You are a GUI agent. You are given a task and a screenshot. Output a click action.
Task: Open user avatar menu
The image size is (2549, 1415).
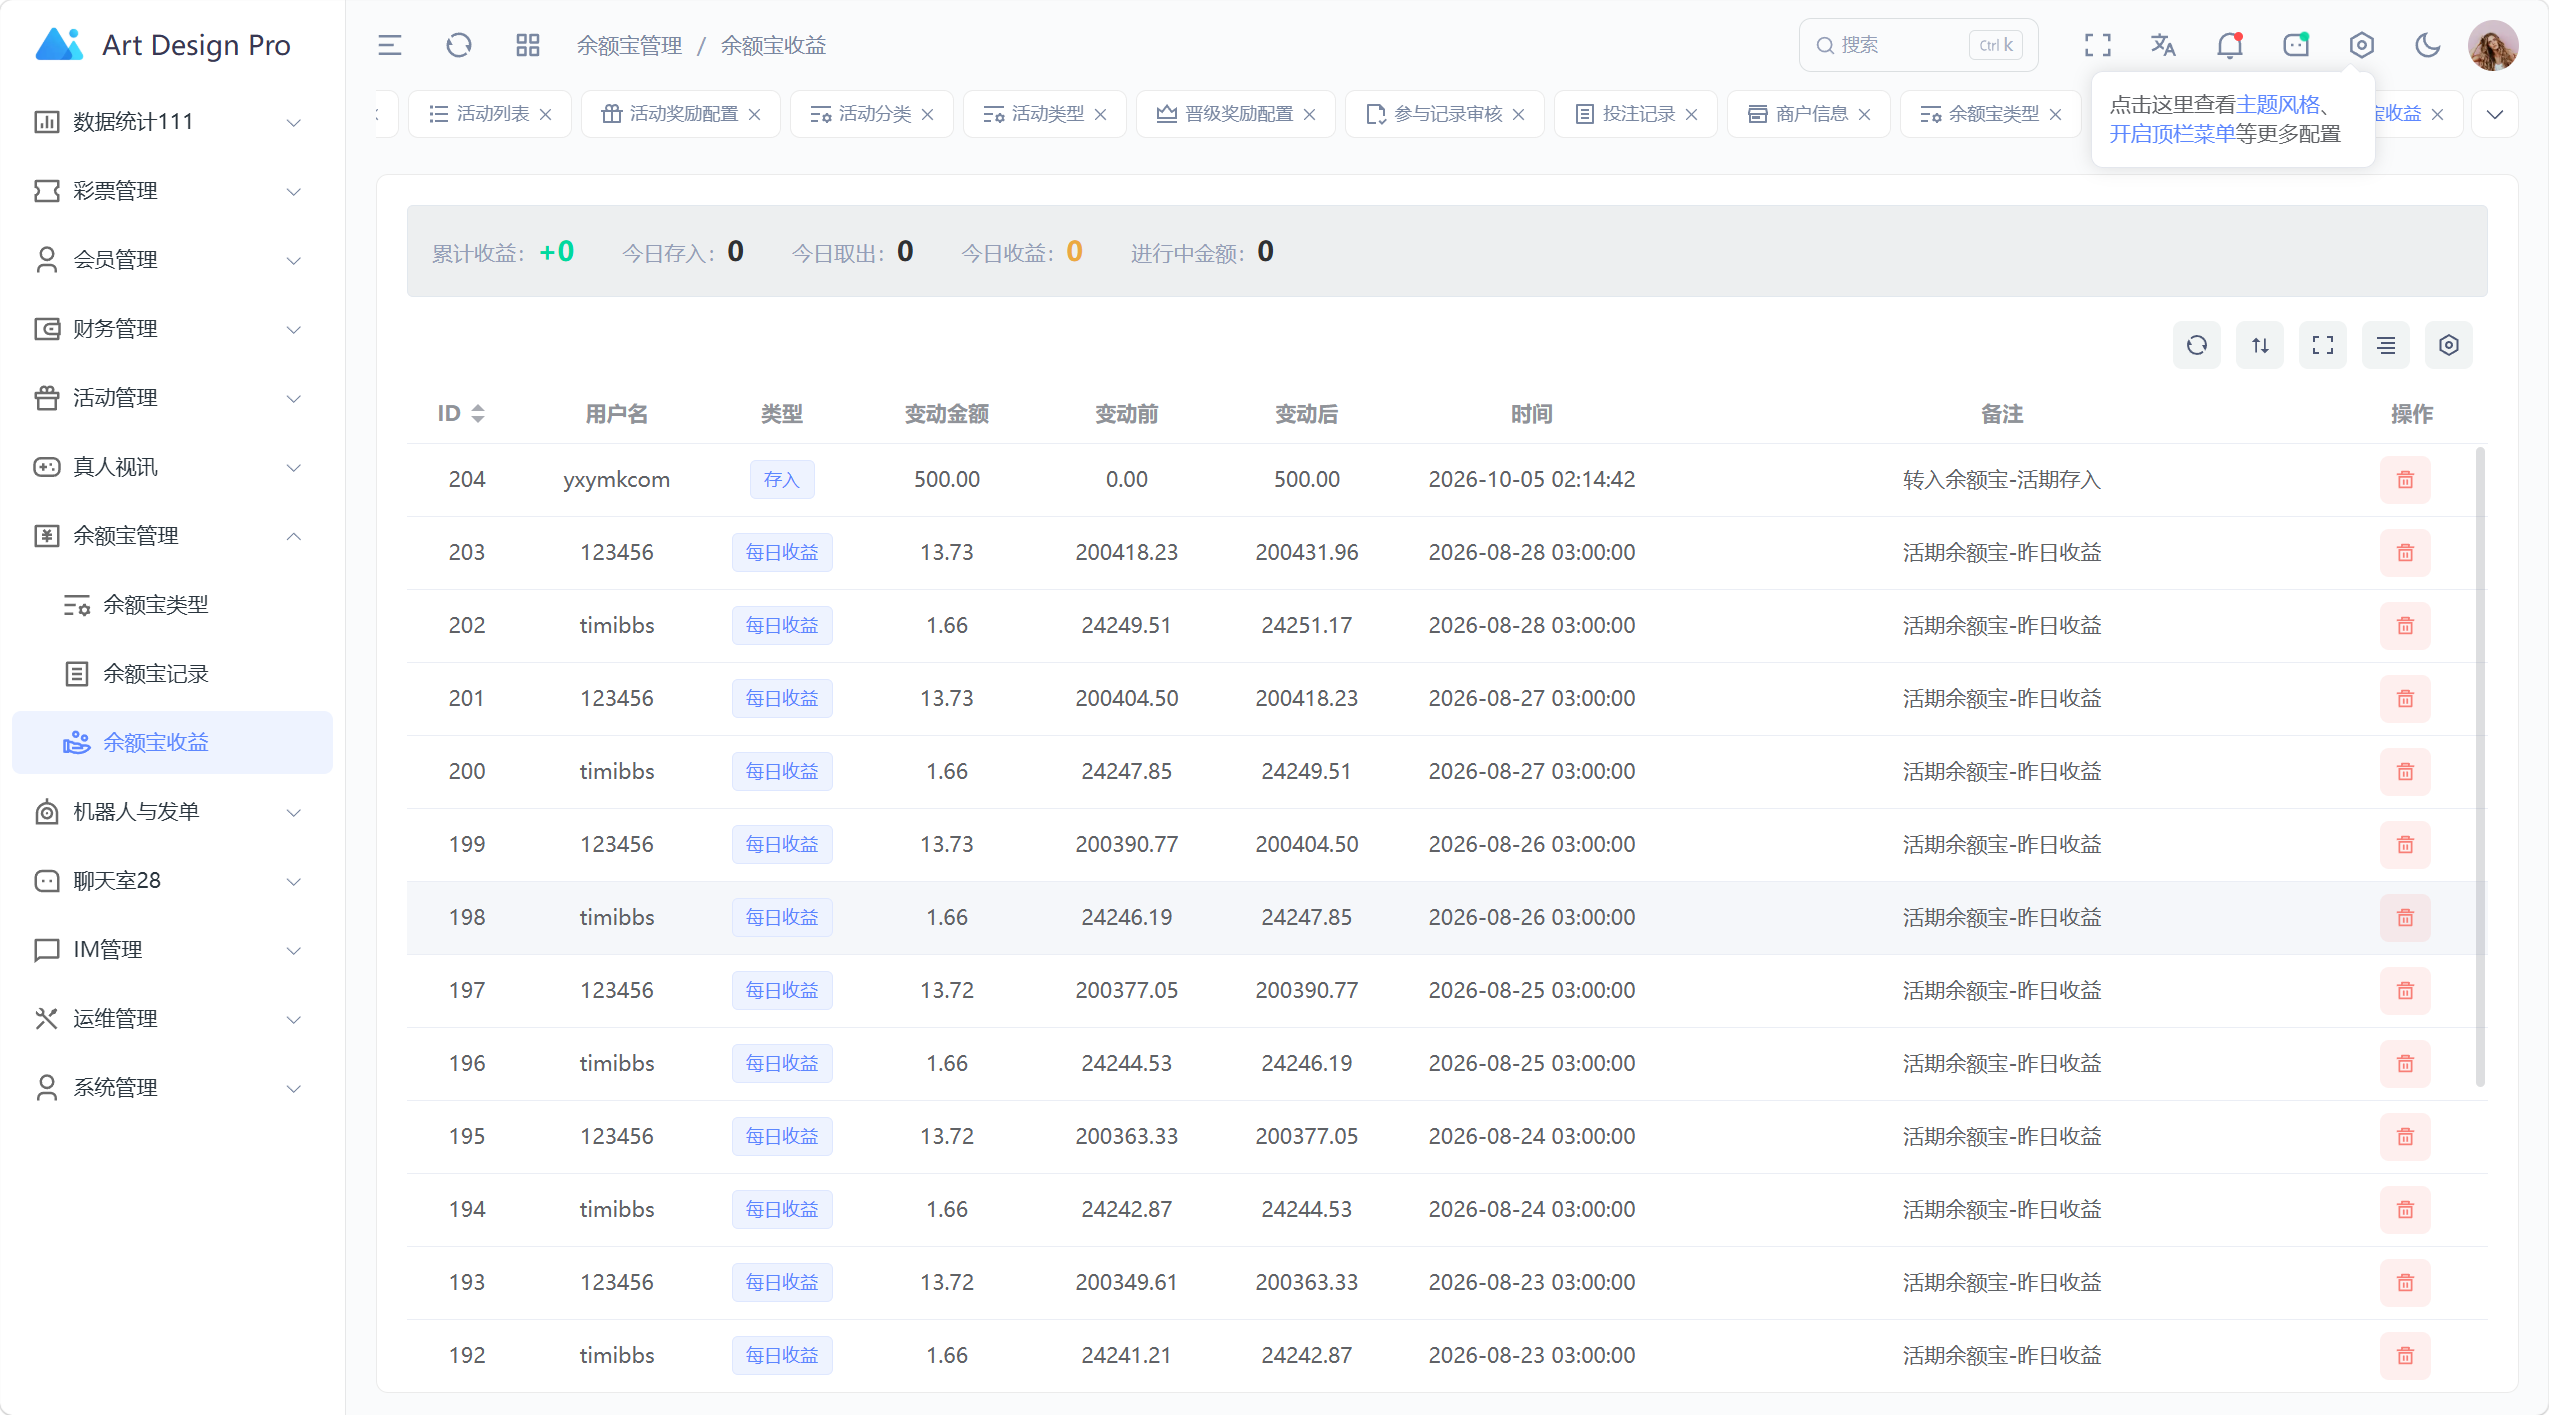click(x=2493, y=45)
